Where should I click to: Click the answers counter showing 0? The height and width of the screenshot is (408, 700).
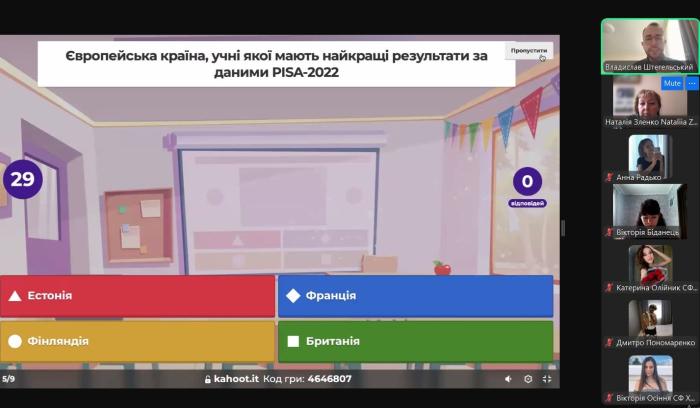527,181
